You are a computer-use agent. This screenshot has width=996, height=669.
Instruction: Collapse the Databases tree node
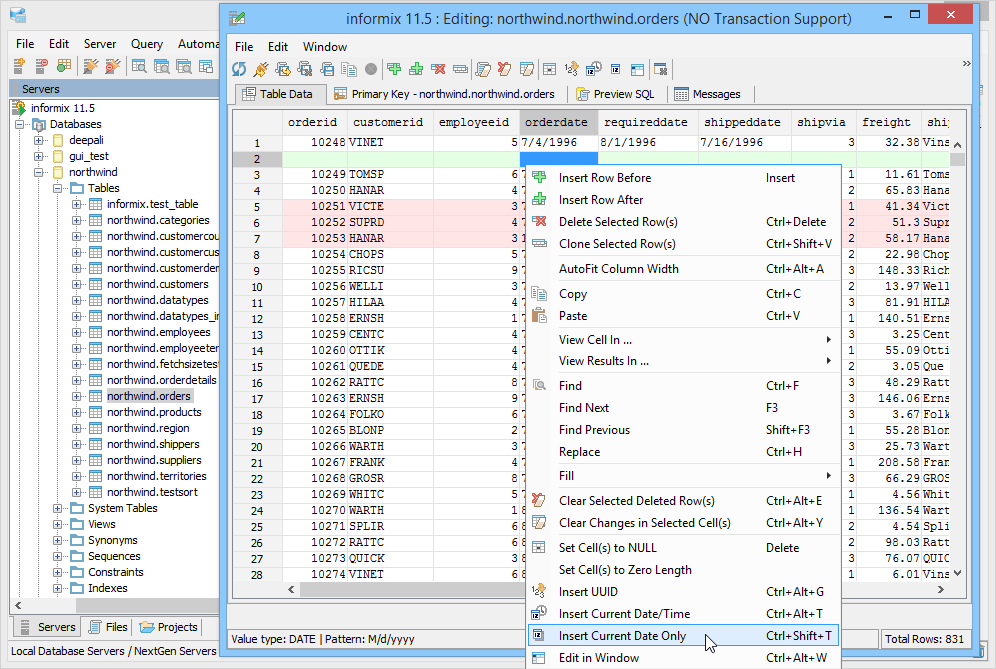pos(20,125)
